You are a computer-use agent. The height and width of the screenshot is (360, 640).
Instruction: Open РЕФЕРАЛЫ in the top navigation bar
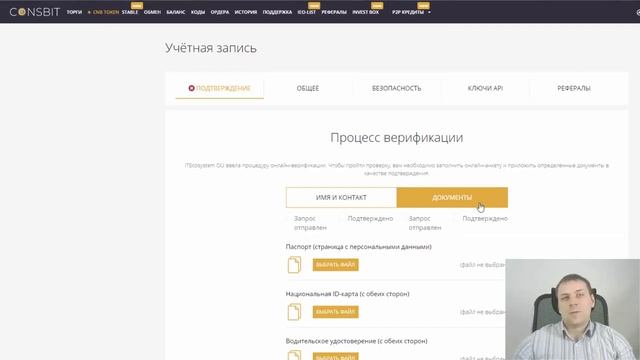pyautogui.click(x=334, y=12)
